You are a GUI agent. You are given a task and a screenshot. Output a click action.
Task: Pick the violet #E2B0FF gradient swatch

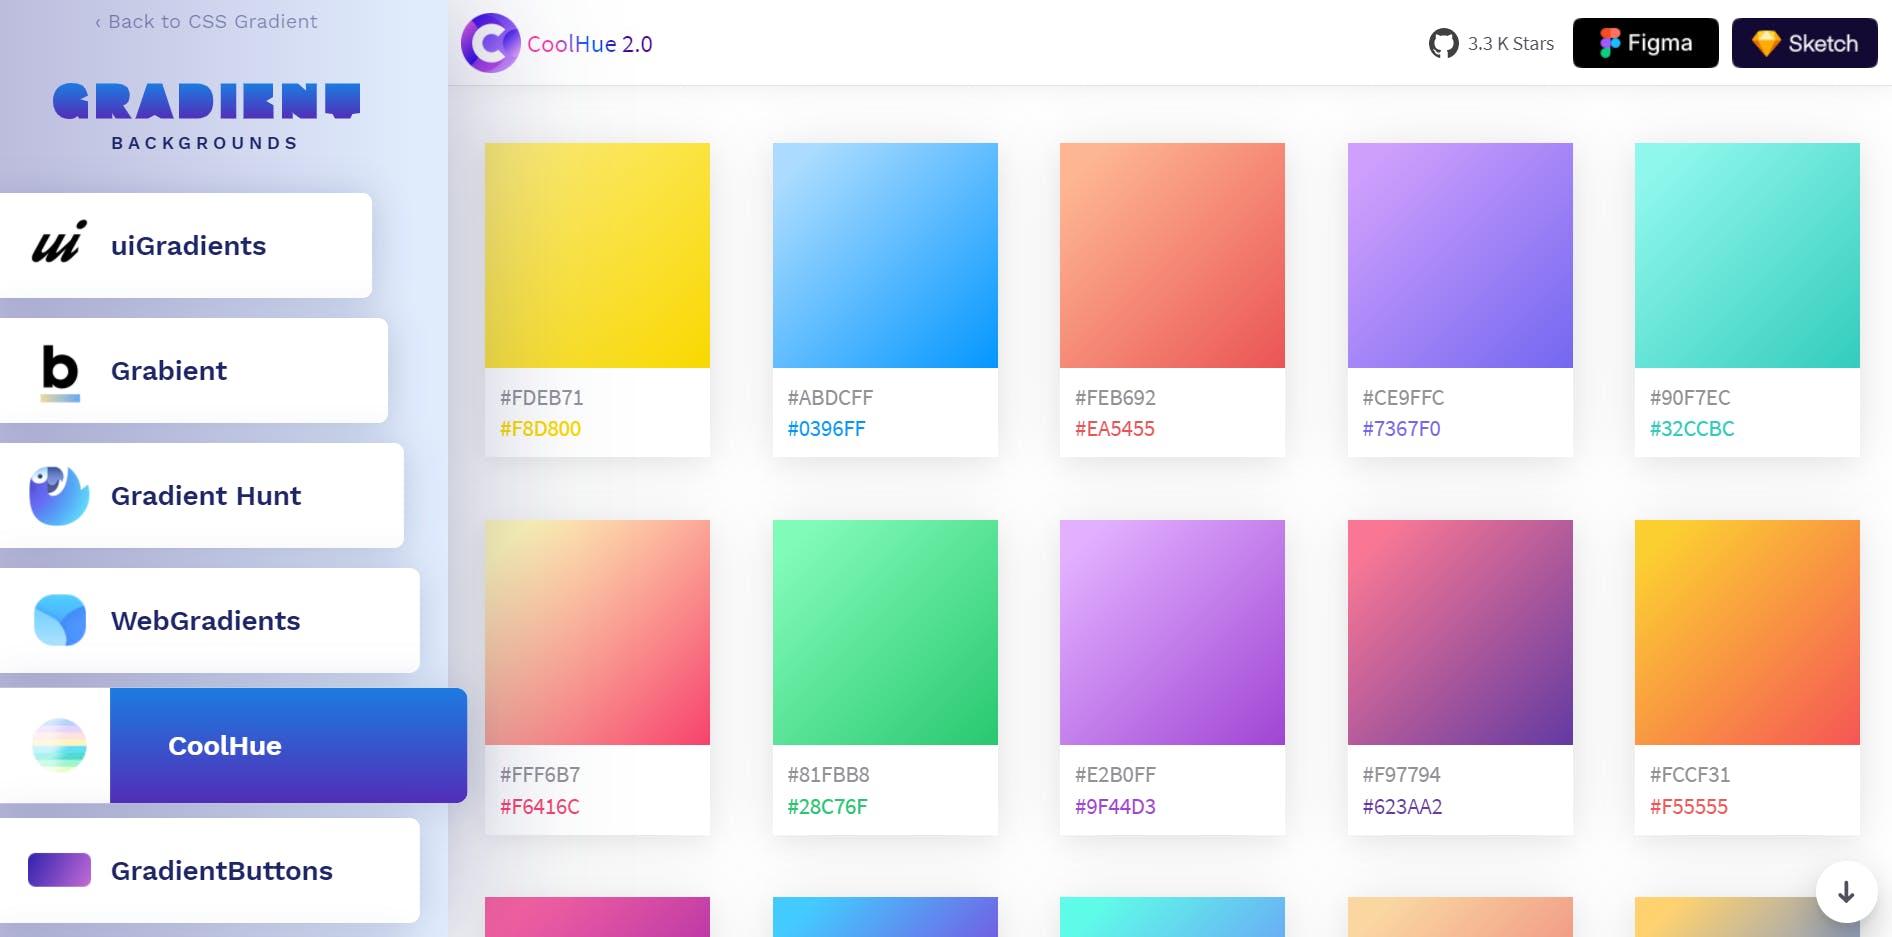tap(1172, 632)
